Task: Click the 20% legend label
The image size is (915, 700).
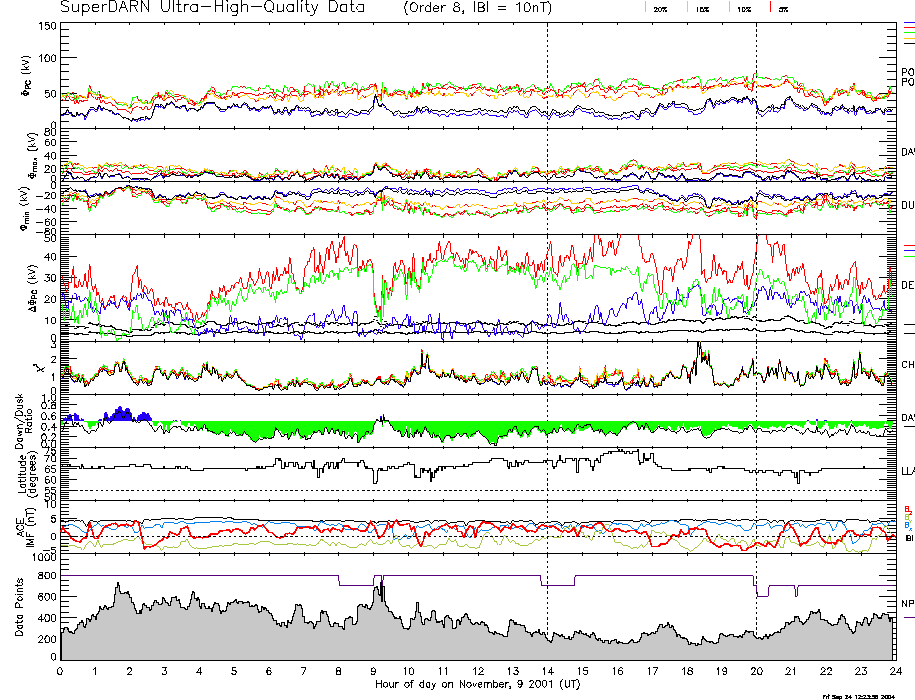Action: [x=661, y=9]
